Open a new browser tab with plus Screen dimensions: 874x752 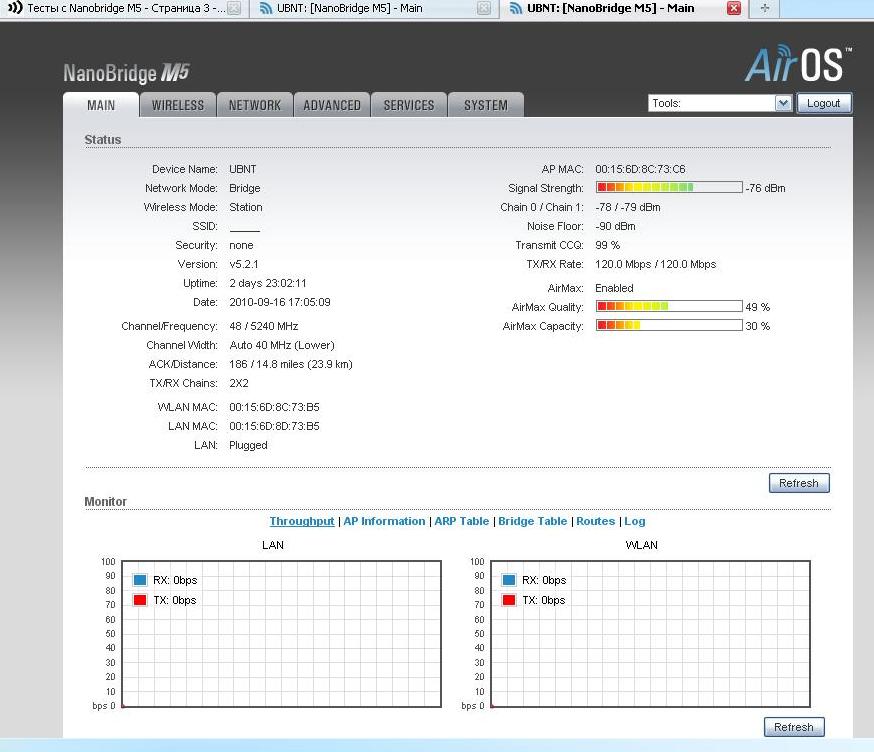(765, 8)
